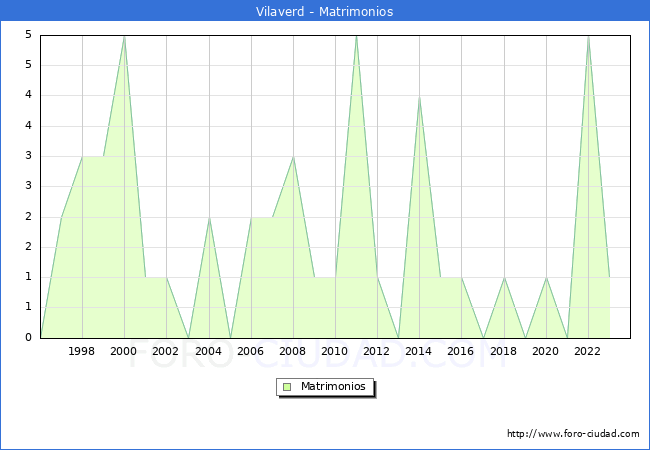Viewport: 650px width, 450px height.
Task: Click the green Matrimonios legend swatch
Action: 287,387
